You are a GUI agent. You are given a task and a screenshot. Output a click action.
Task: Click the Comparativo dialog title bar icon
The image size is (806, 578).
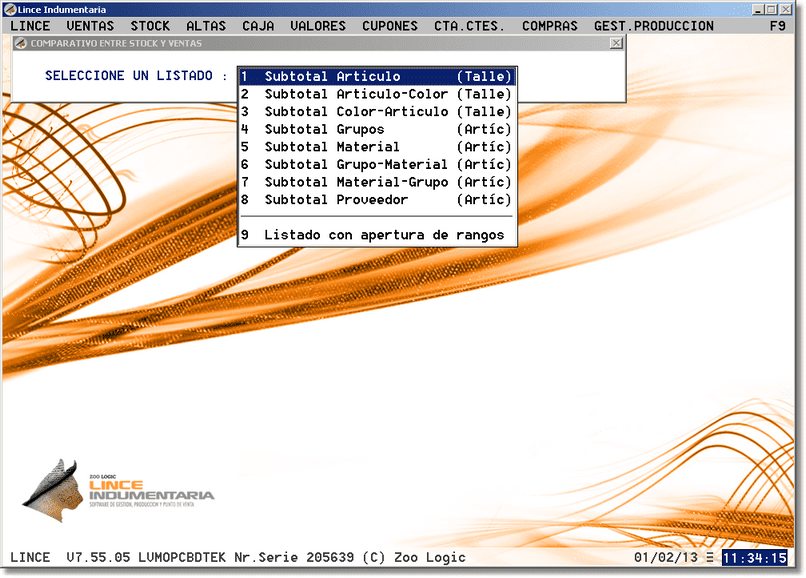21,43
